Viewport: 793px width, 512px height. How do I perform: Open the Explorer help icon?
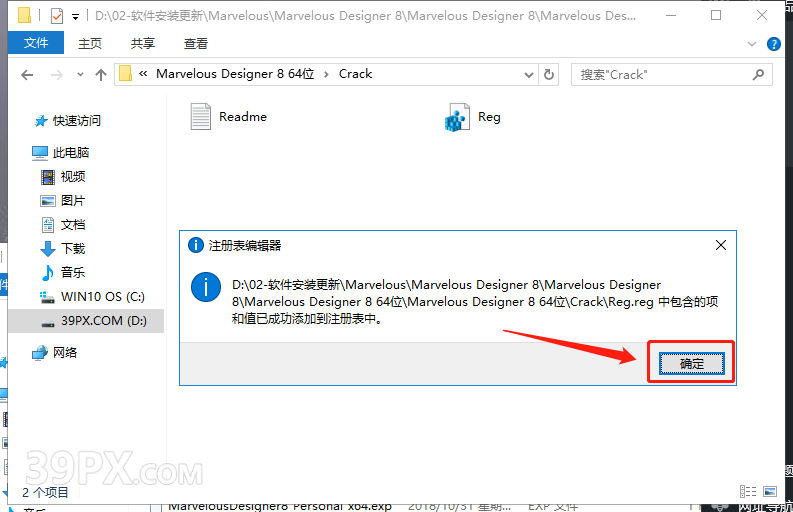tap(773, 44)
